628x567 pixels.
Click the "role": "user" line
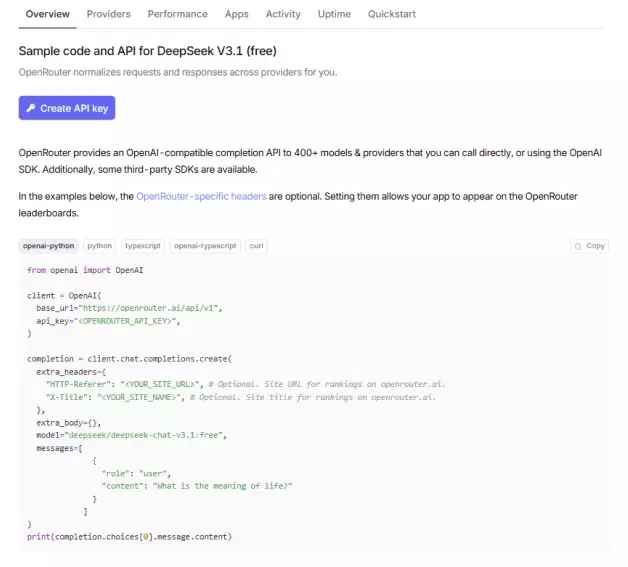[136, 473]
